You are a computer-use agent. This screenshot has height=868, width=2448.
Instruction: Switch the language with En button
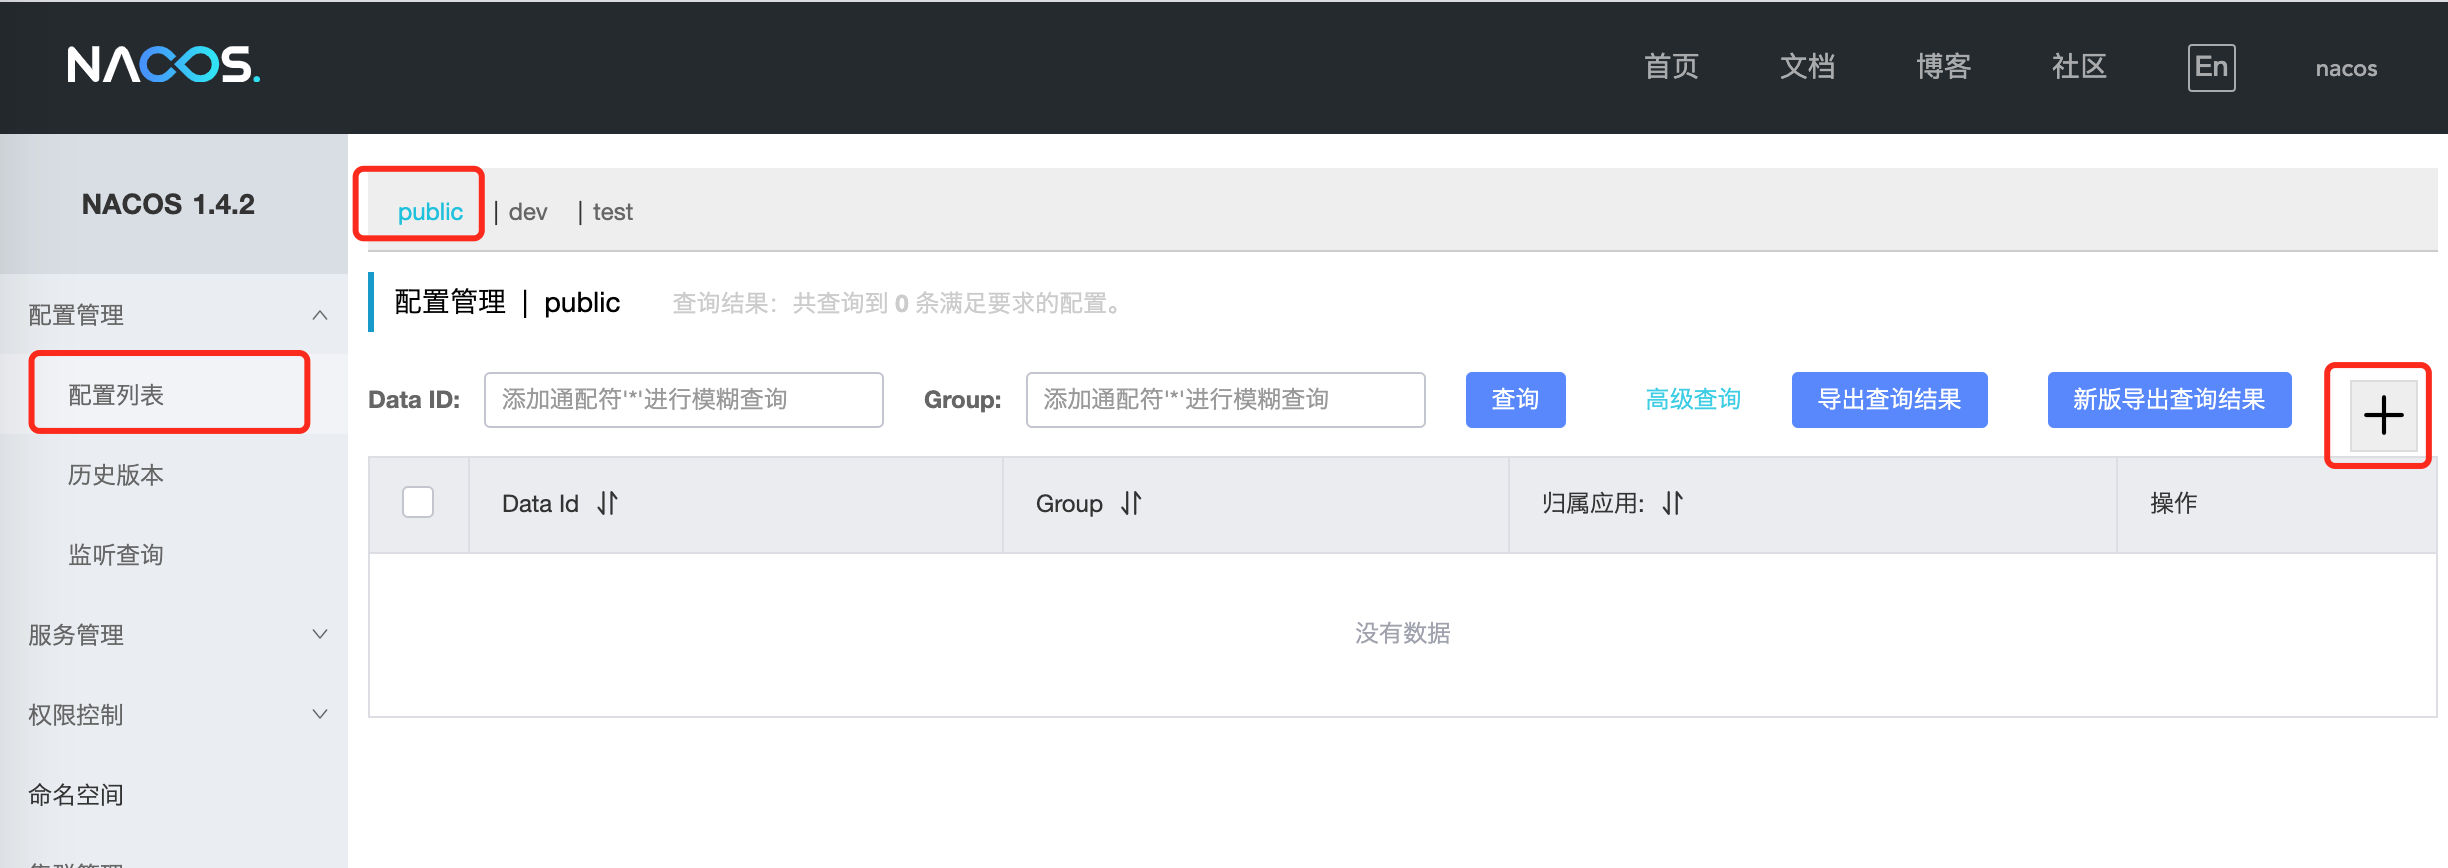pos(2211,68)
